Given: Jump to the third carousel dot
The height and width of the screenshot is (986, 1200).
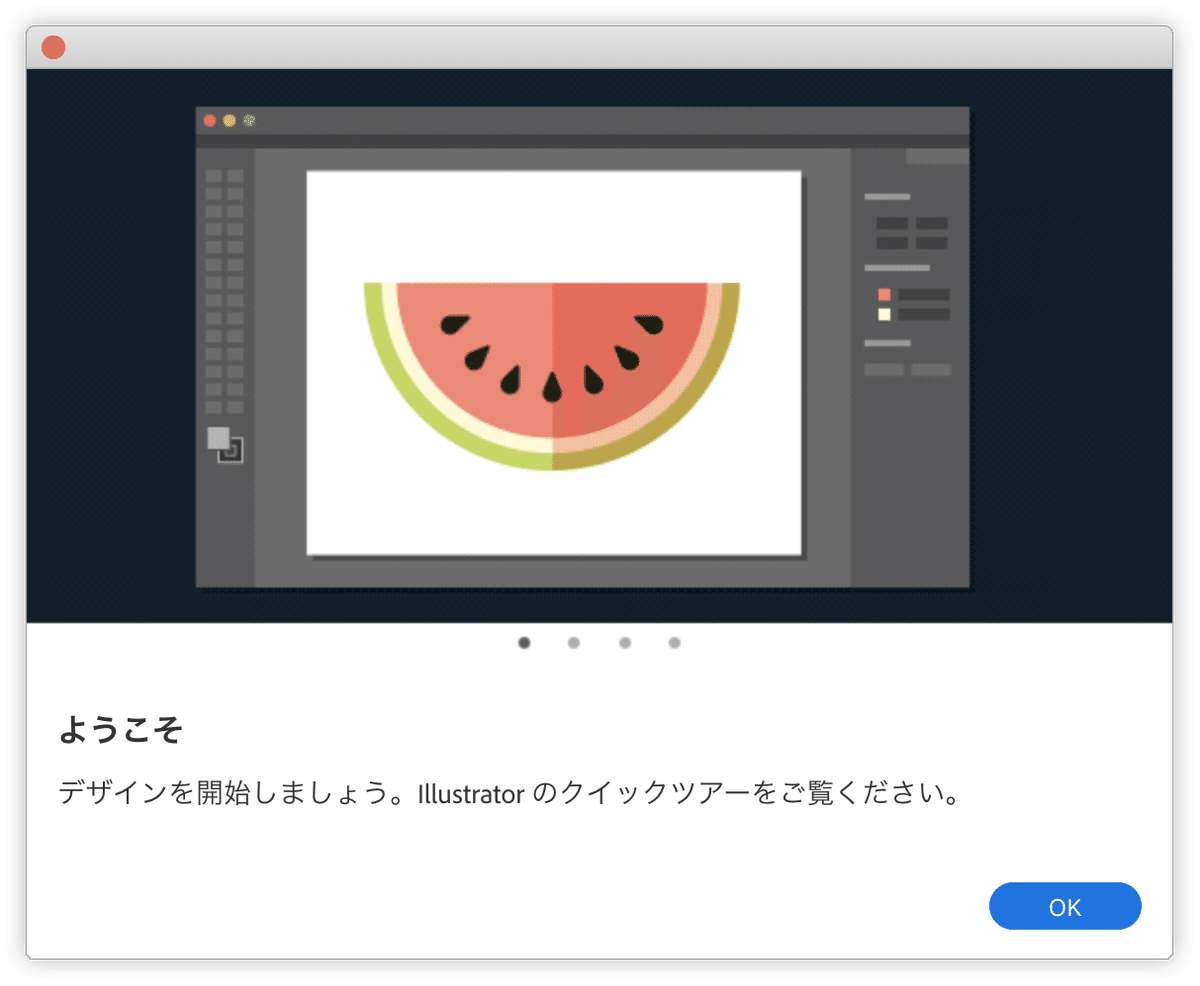Looking at the screenshot, I should pyautogui.click(x=625, y=643).
